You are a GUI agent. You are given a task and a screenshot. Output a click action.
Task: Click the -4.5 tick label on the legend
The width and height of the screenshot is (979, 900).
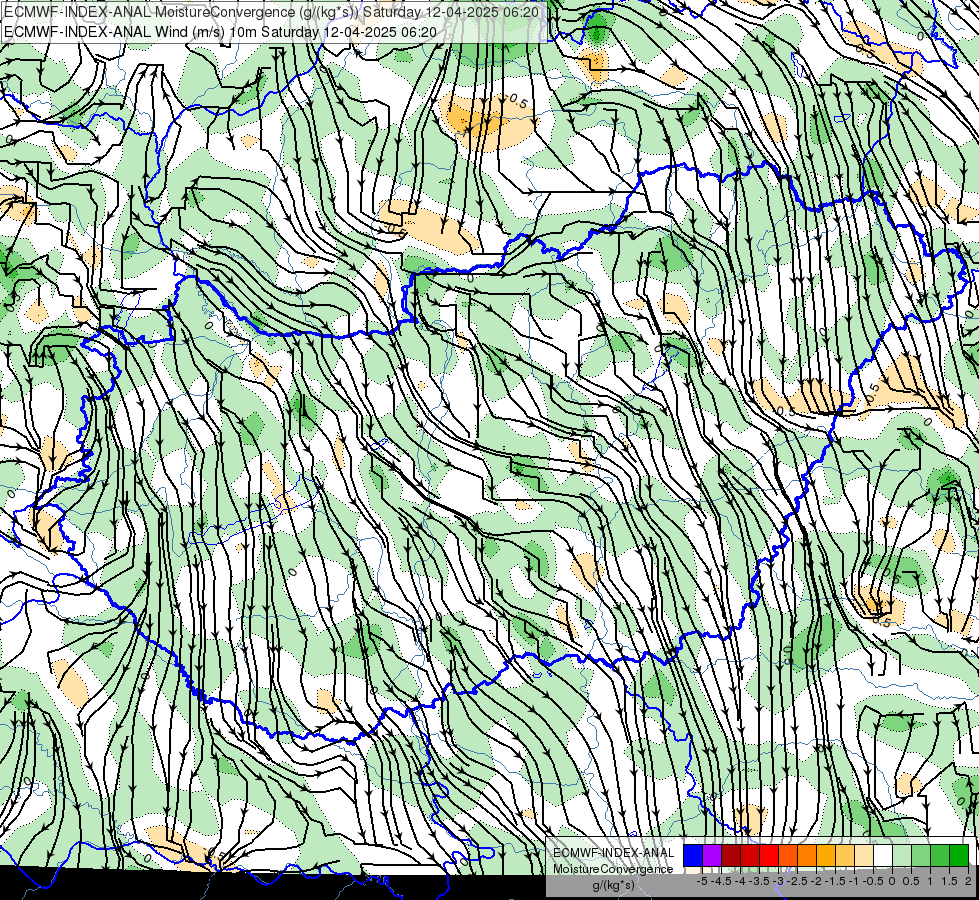point(721,881)
